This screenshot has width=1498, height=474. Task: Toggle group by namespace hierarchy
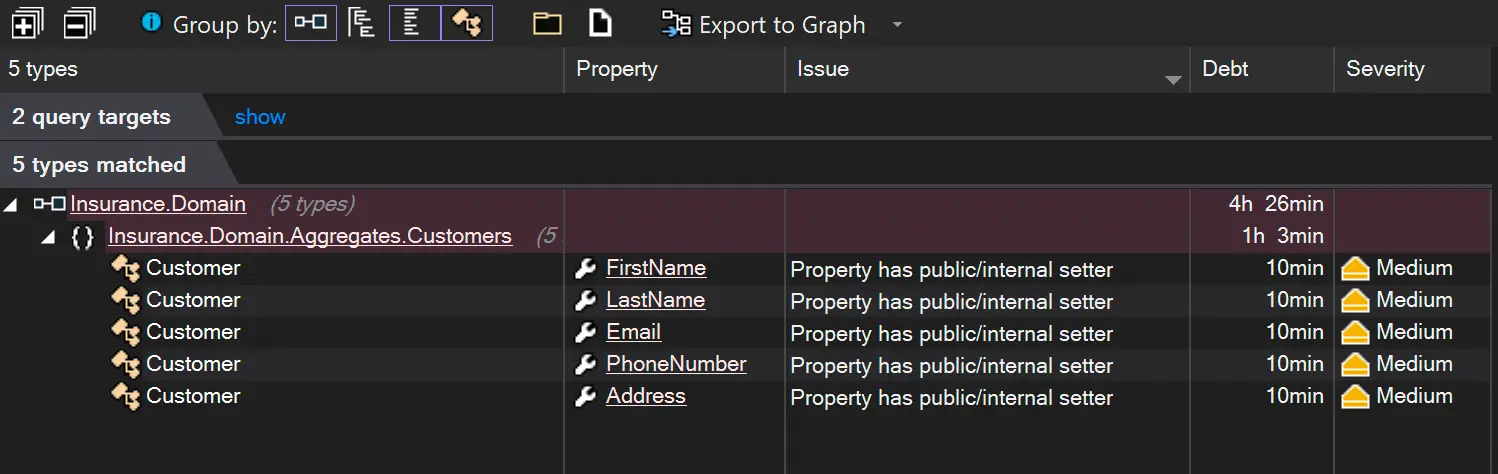tap(362, 22)
